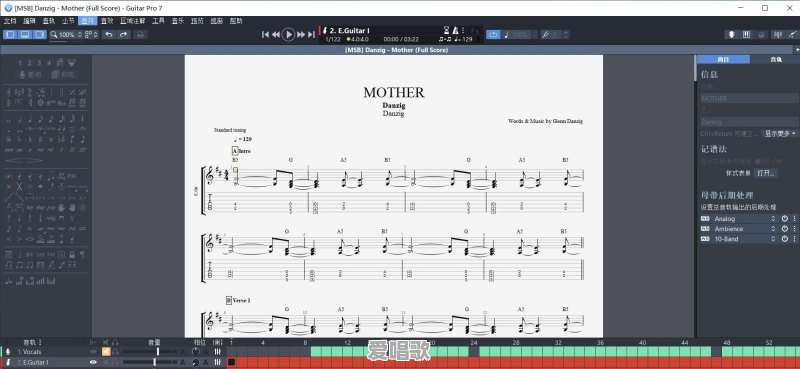Viewport: 800px width, 369px height.
Task: Click the Vocals track pan knob
Action: coord(195,352)
